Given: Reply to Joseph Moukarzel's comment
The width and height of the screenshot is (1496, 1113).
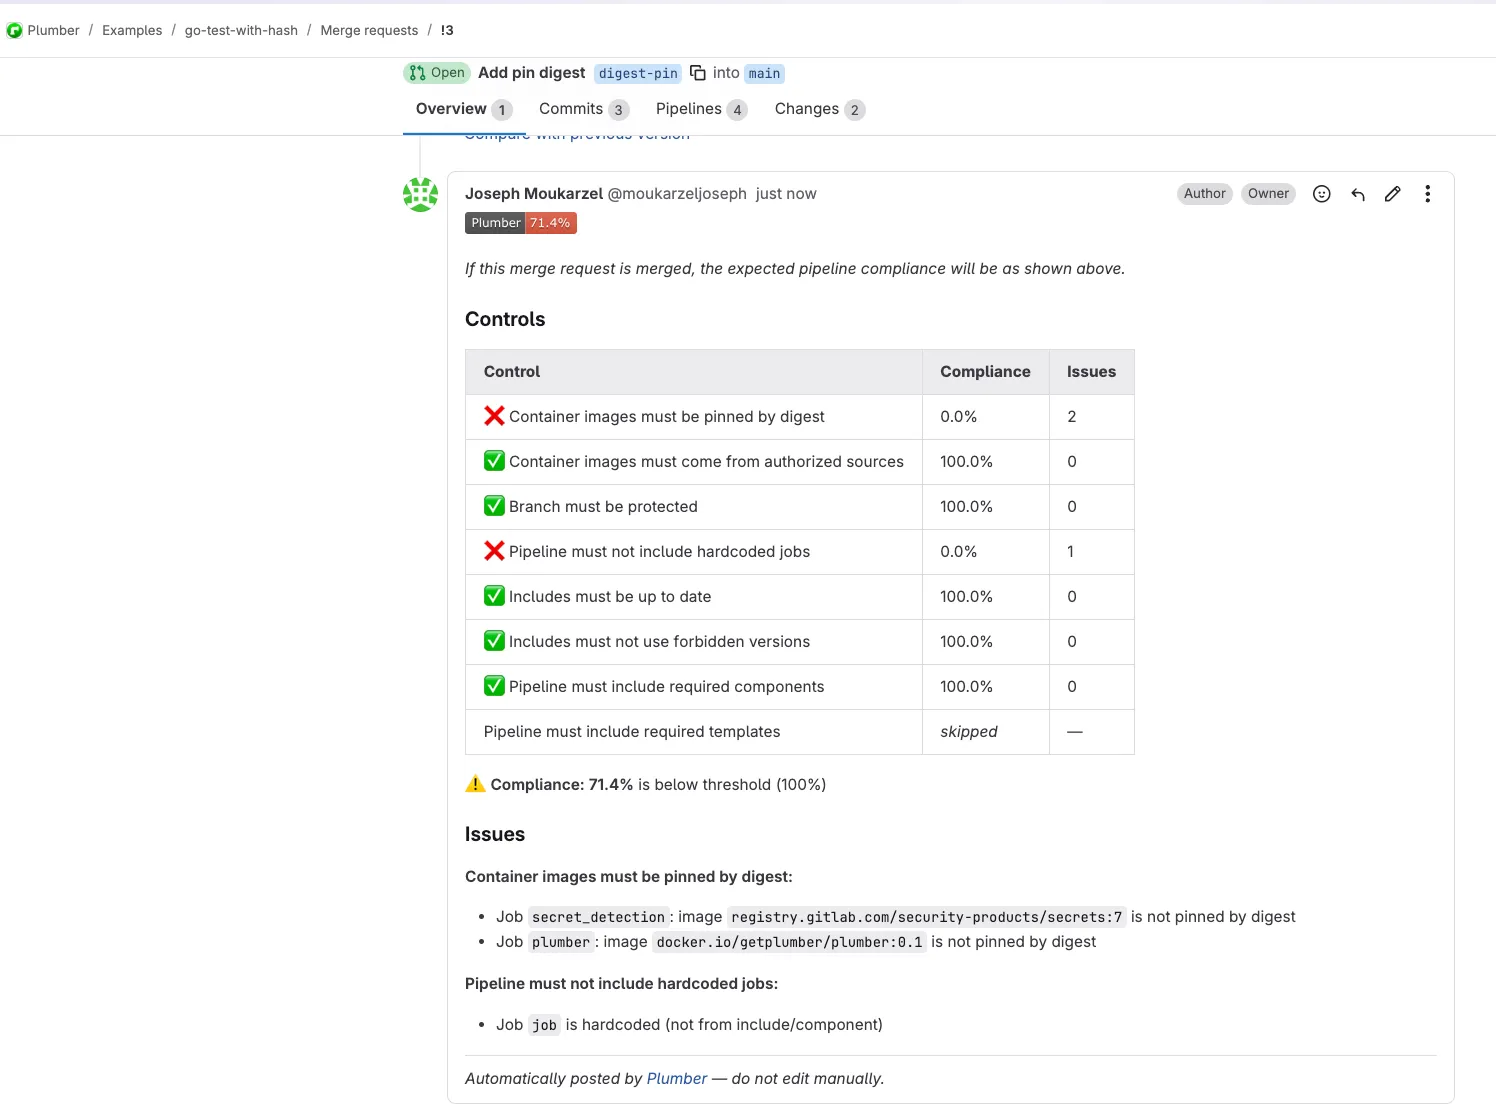Looking at the screenshot, I should point(1357,193).
